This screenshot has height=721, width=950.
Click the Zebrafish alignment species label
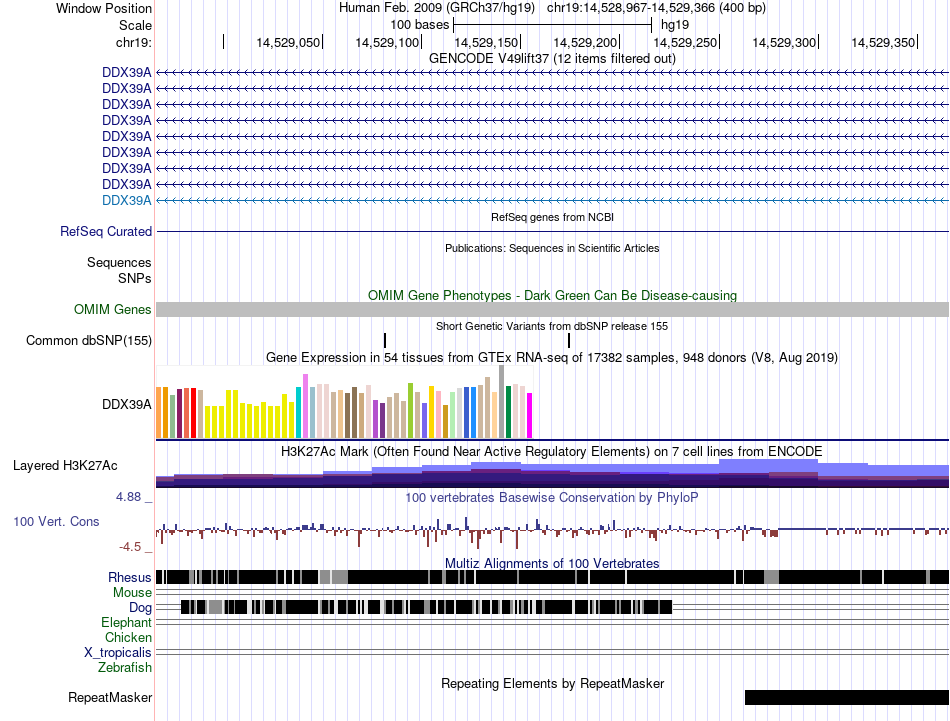pyautogui.click(x=125, y=668)
